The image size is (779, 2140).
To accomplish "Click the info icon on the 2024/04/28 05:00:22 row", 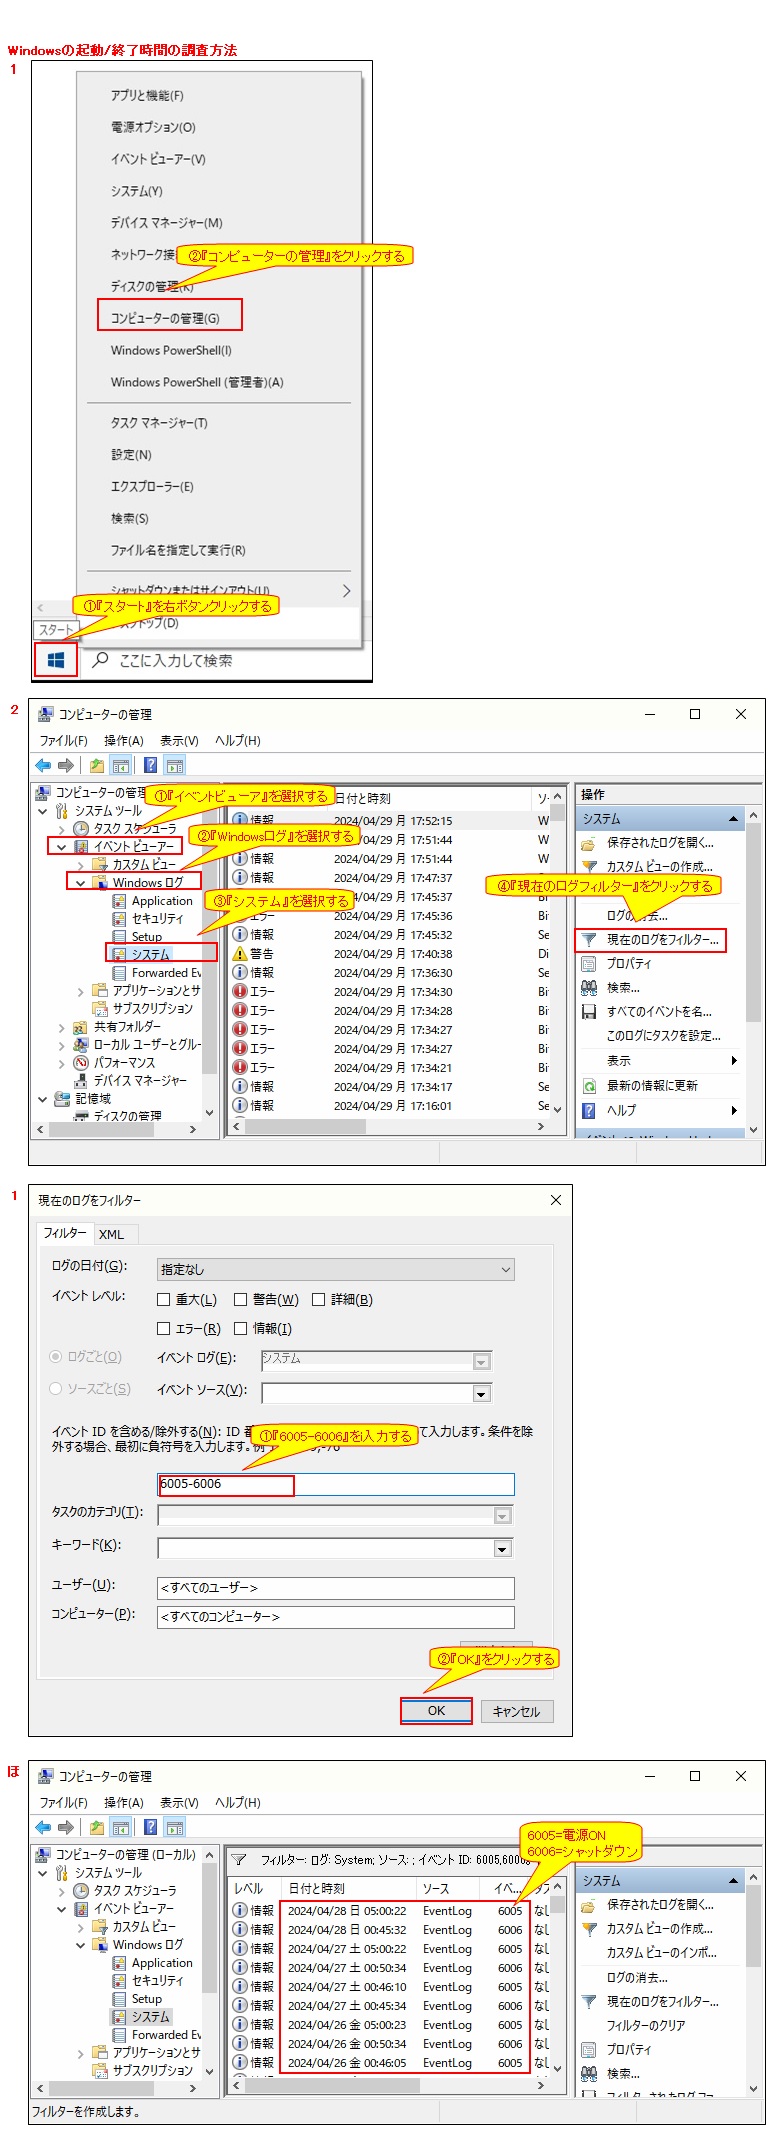I will pyautogui.click(x=240, y=1910).
